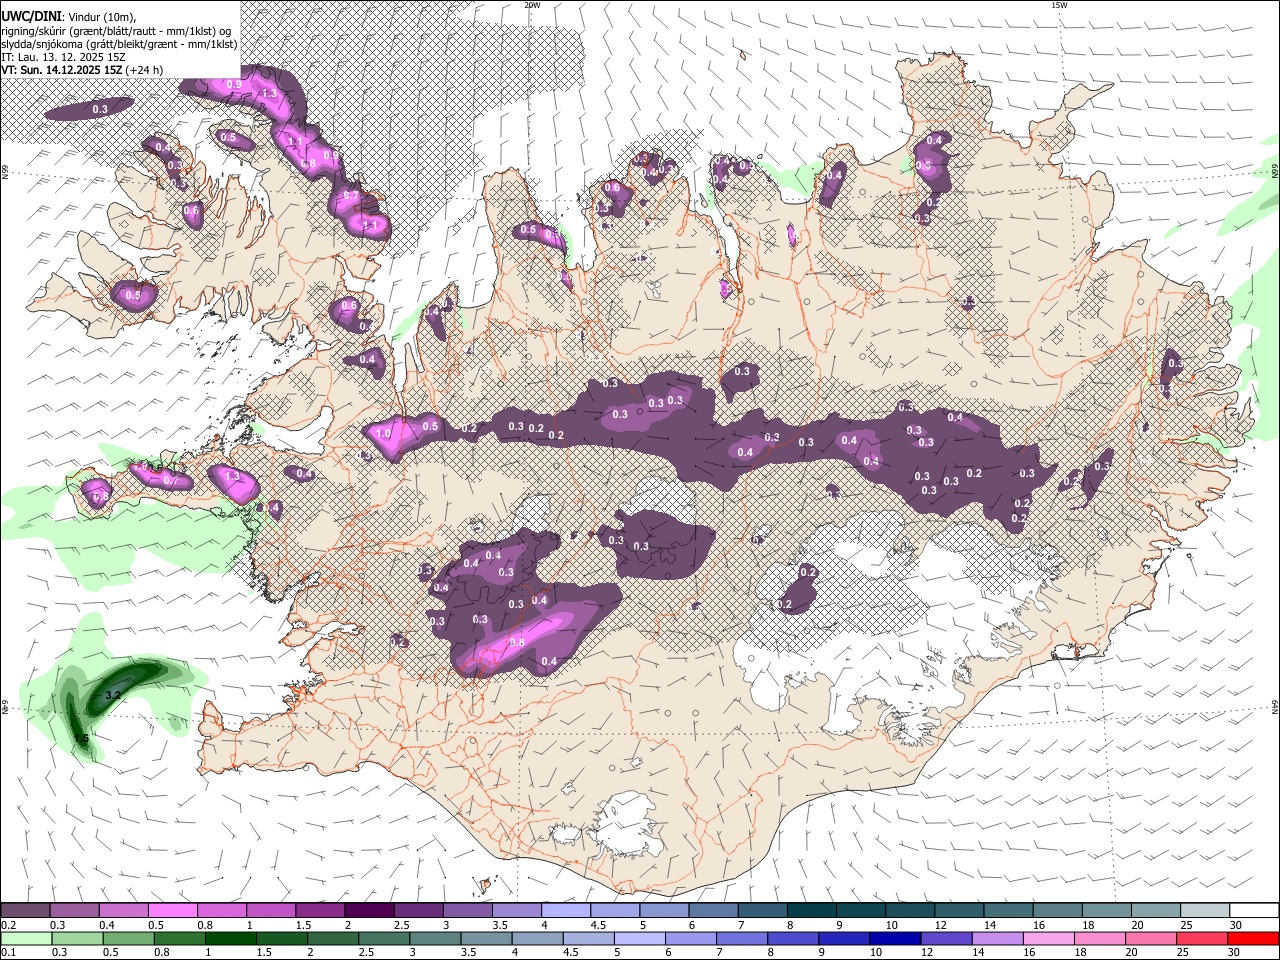Click the '0.2' label of the snow legend
Viewport: 1280px width, 960px height.
[9, 925]
